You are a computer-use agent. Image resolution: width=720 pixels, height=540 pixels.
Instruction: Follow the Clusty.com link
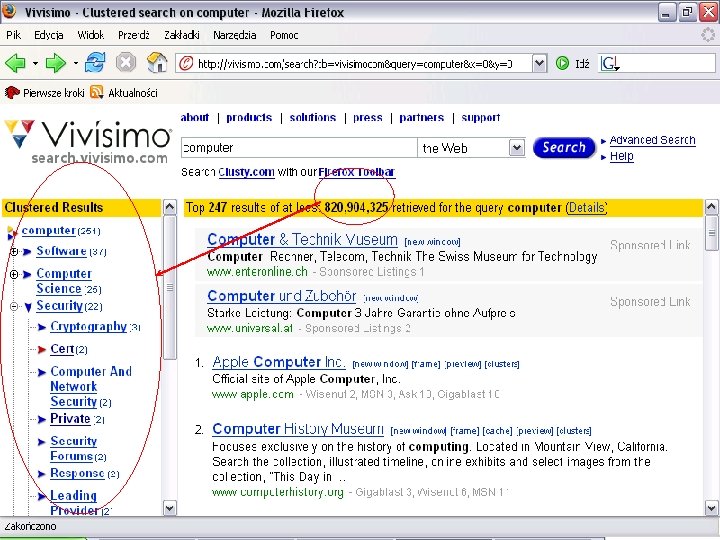point(247,172)
